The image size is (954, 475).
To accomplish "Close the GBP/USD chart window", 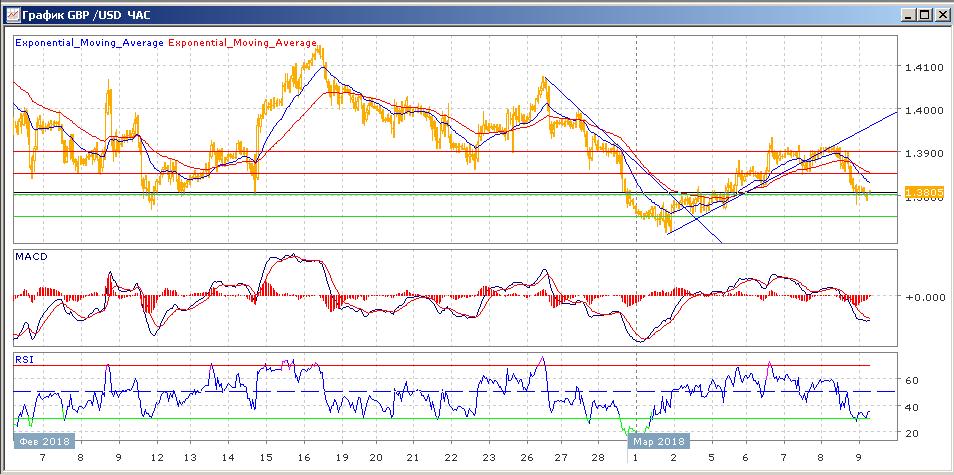I will pyautogui.click(x=940, y=16).
